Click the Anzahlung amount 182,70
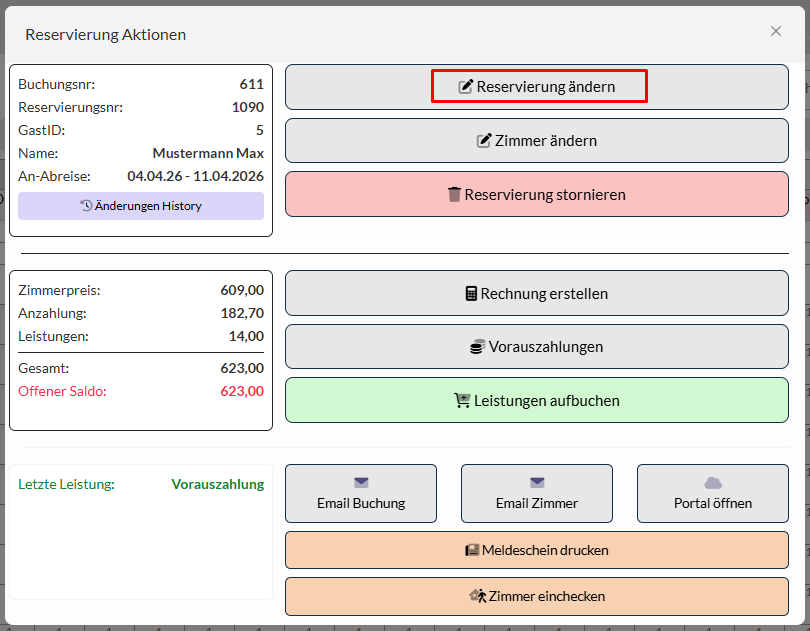This screenshot has width=810, height=631. tap(242, 313)
